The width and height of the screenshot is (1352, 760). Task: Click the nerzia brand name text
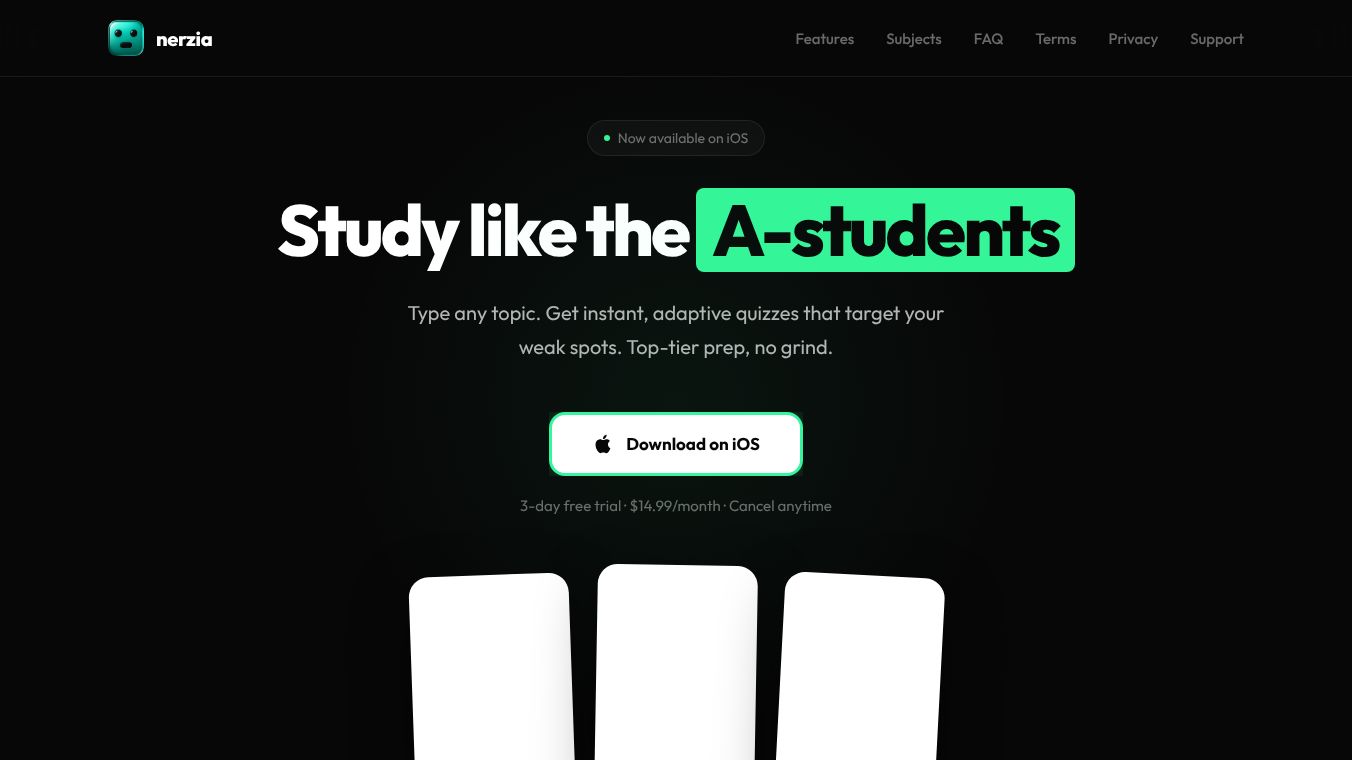[184, 40]
